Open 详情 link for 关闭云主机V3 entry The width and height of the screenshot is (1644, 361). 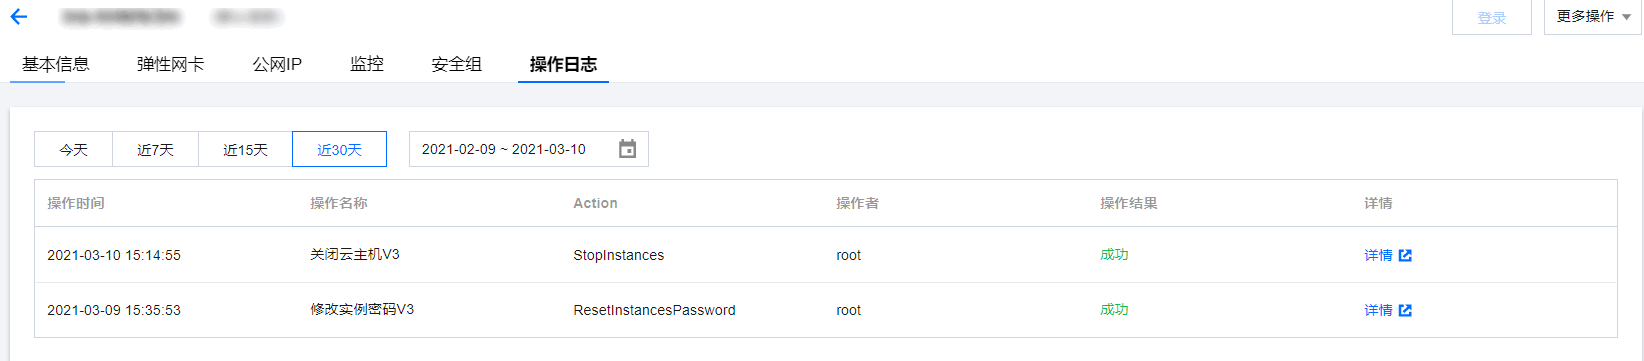[x=1378, y=255]
